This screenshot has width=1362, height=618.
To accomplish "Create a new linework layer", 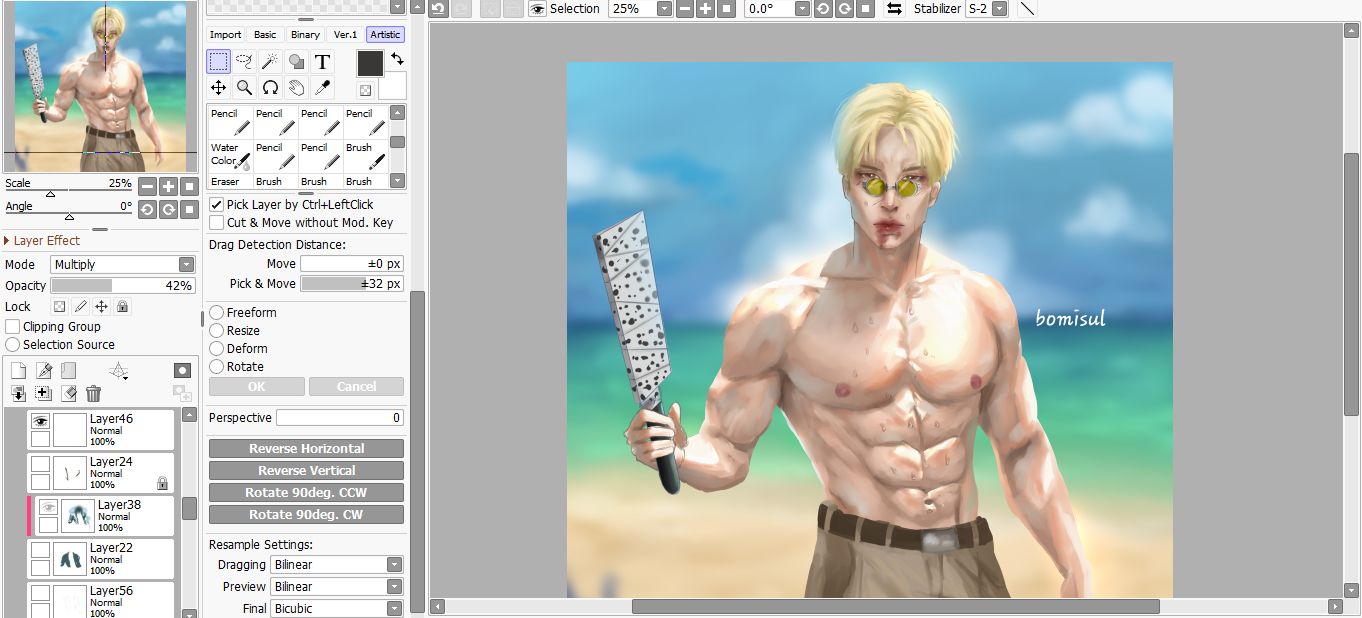I will tap(44, 371).
